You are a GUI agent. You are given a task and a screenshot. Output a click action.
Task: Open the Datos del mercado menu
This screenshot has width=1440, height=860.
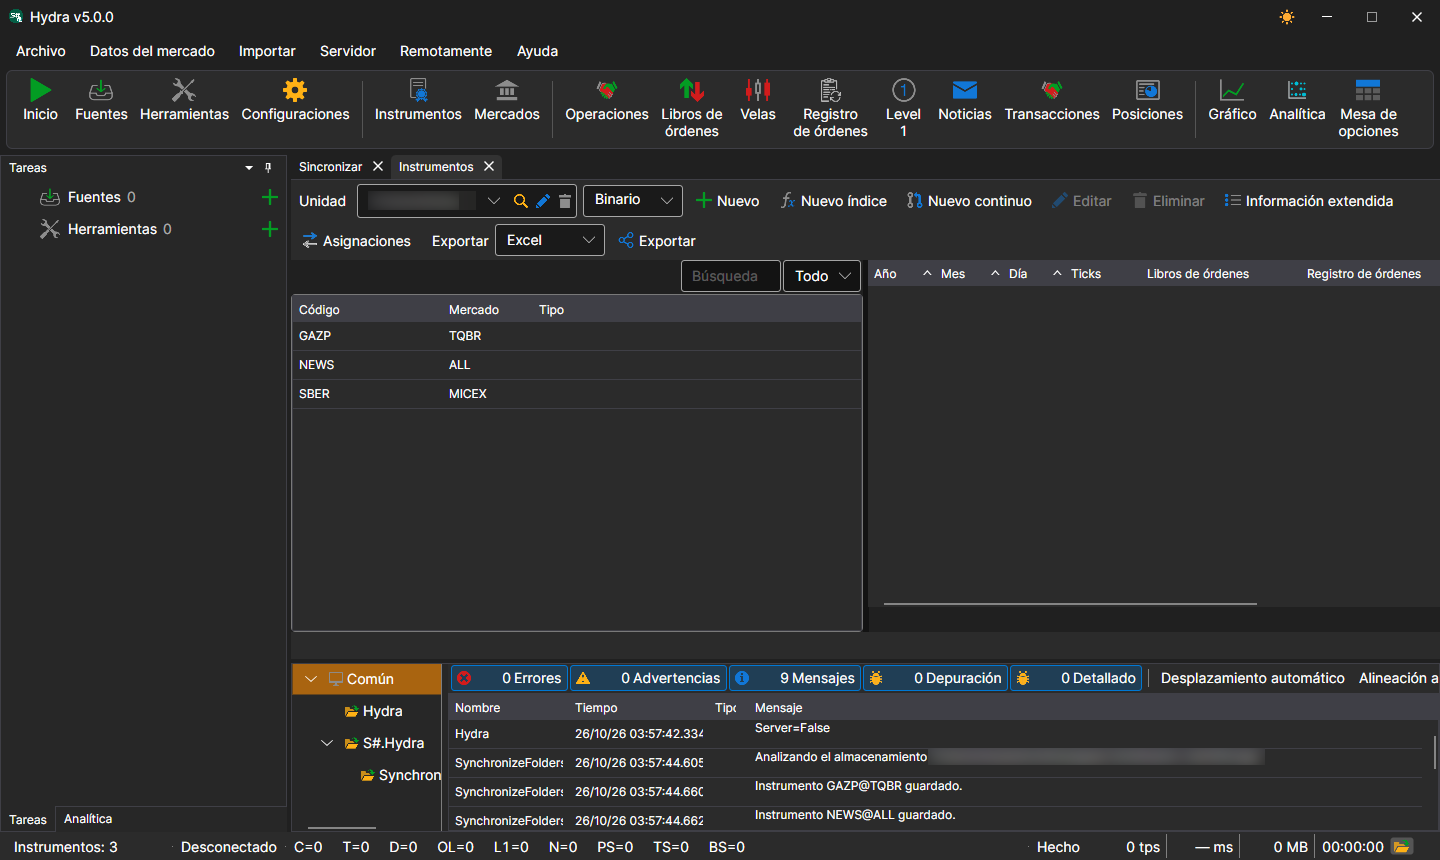pyautogui.click(x=152, y=51)
